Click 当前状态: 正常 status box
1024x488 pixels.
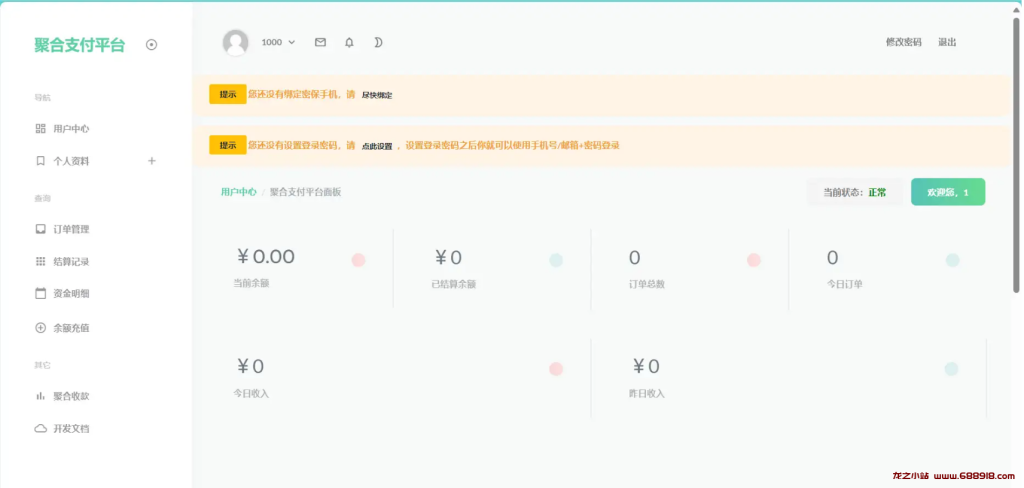click(x=855, y=192)
